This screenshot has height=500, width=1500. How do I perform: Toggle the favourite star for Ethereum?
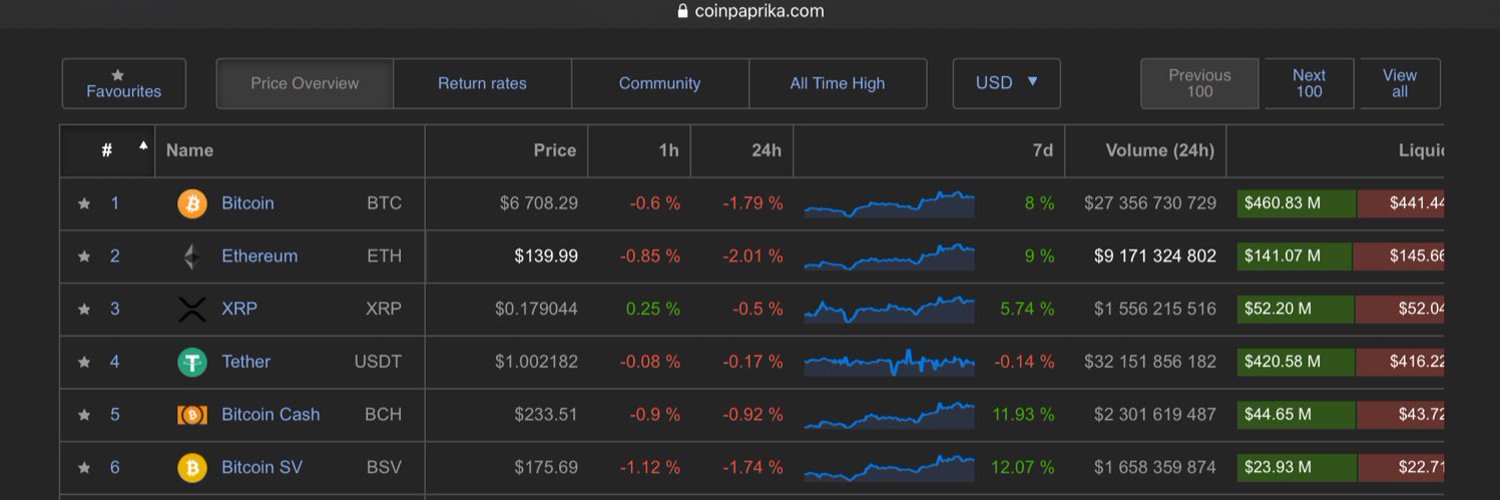tap(84, 257)
